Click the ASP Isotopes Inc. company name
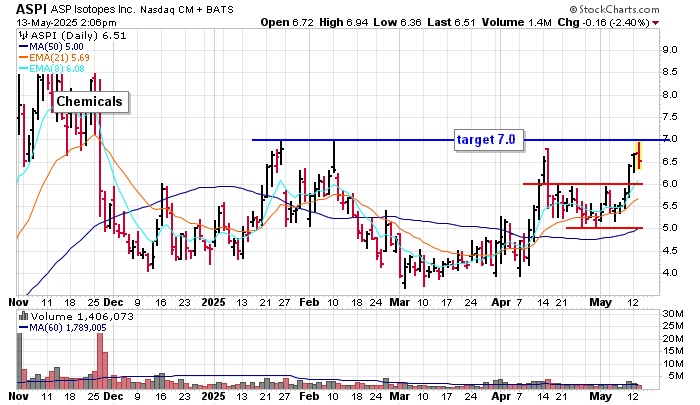The width and height of the screenshot is (700, 405). [93, 9]
